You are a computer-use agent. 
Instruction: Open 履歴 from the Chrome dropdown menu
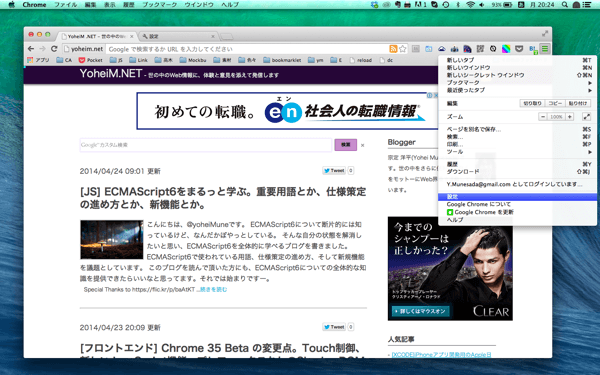(517, 164)
